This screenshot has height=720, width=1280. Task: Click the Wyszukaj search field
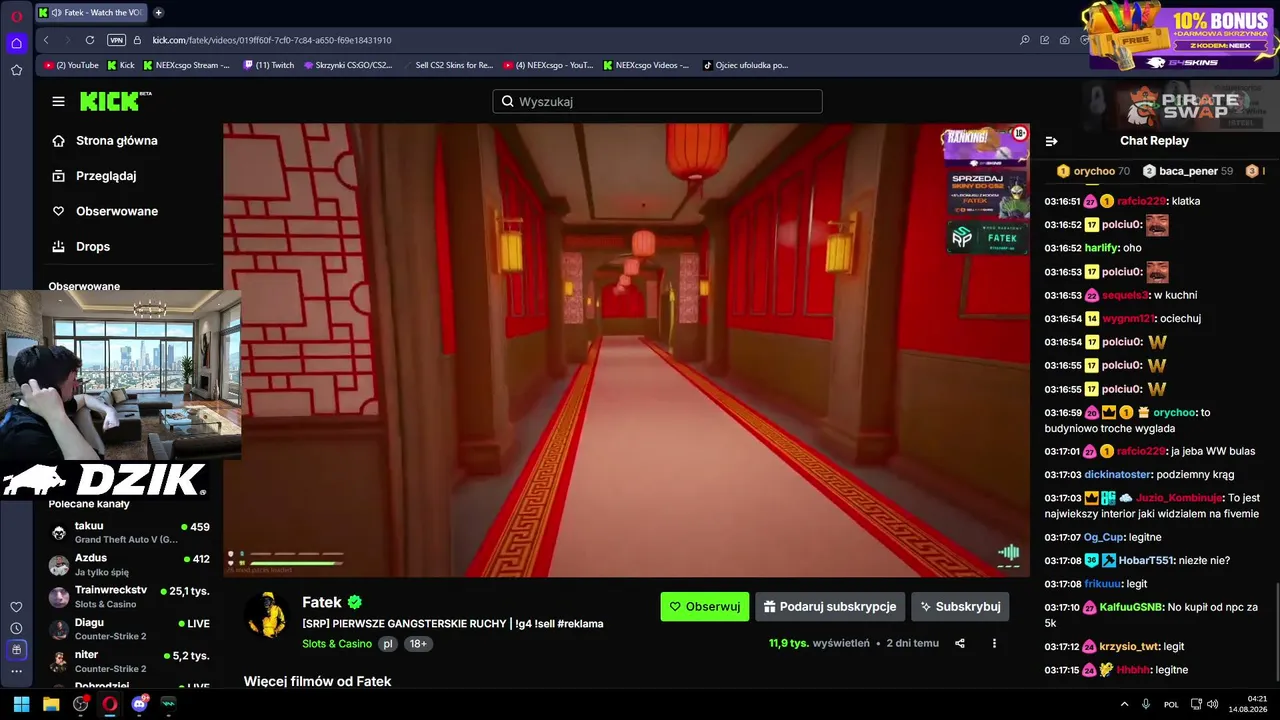point(657,101)
